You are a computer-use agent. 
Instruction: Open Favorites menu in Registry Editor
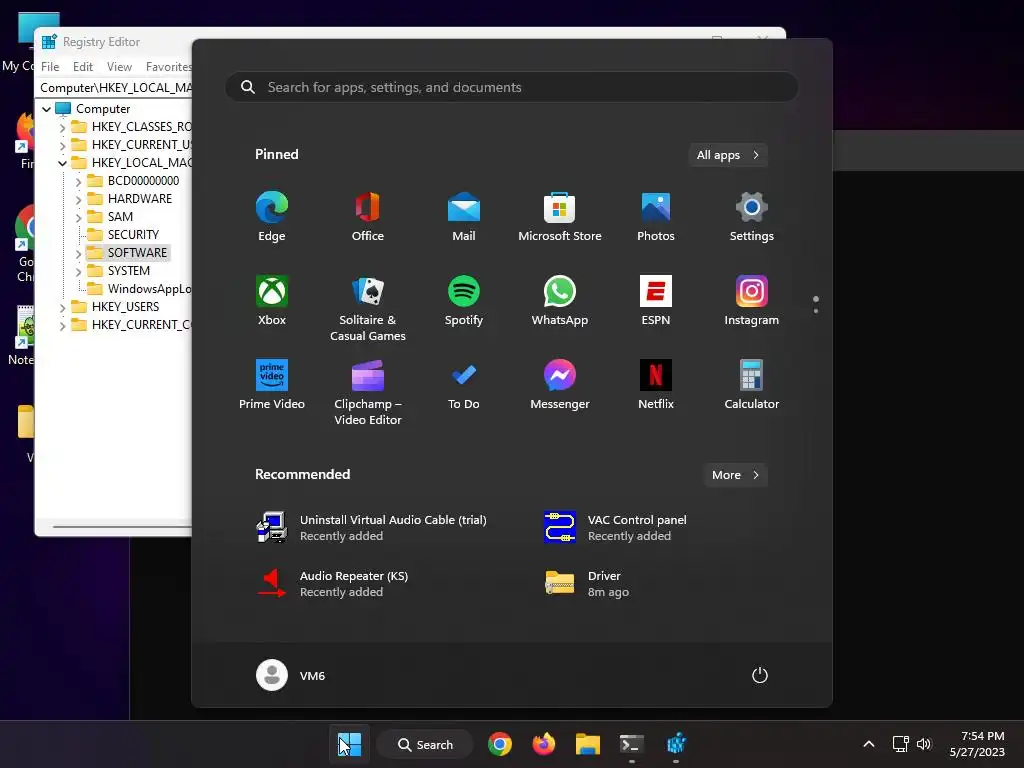click(168, 67)
